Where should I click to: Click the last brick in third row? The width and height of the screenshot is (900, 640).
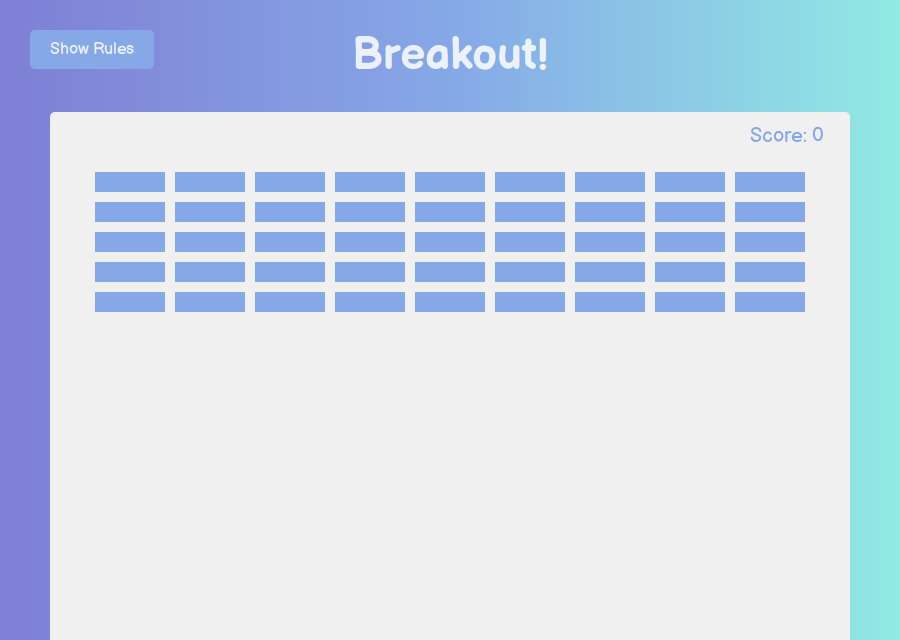click(770, 242)
